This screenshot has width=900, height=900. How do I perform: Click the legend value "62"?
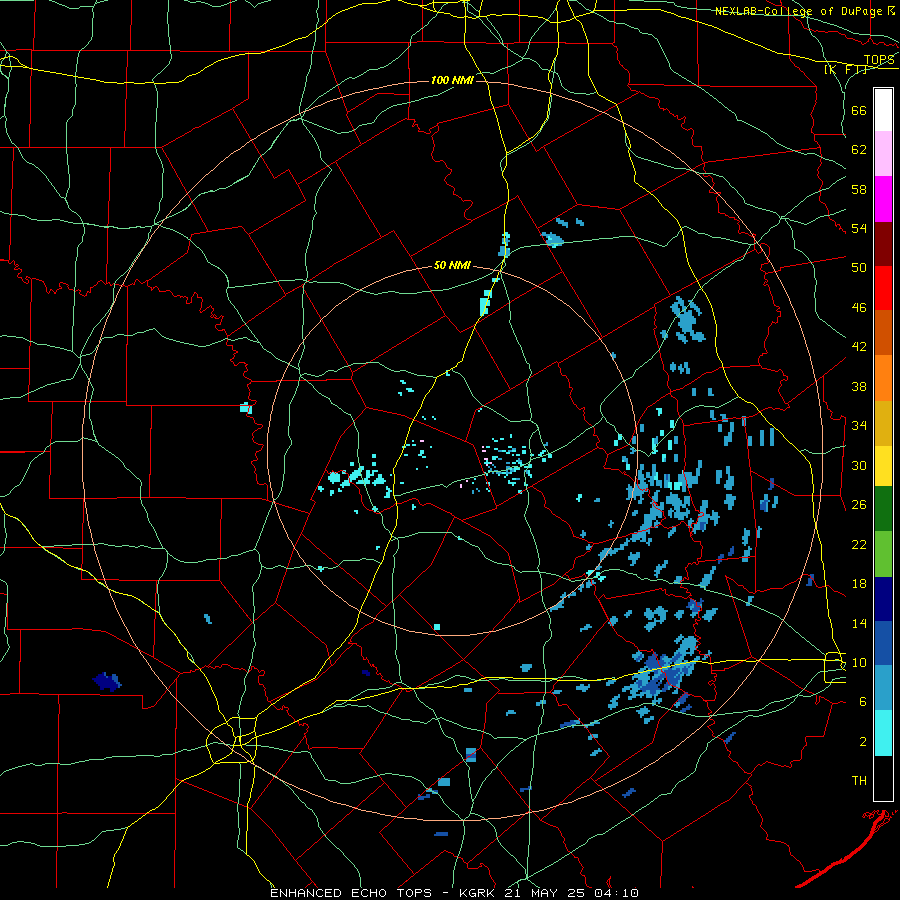pos(859,150)
